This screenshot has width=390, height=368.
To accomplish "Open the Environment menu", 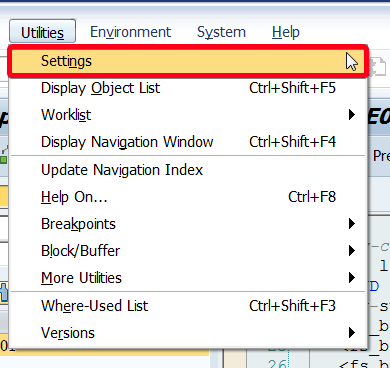I will pyautogui.click(x=130, y=32).
